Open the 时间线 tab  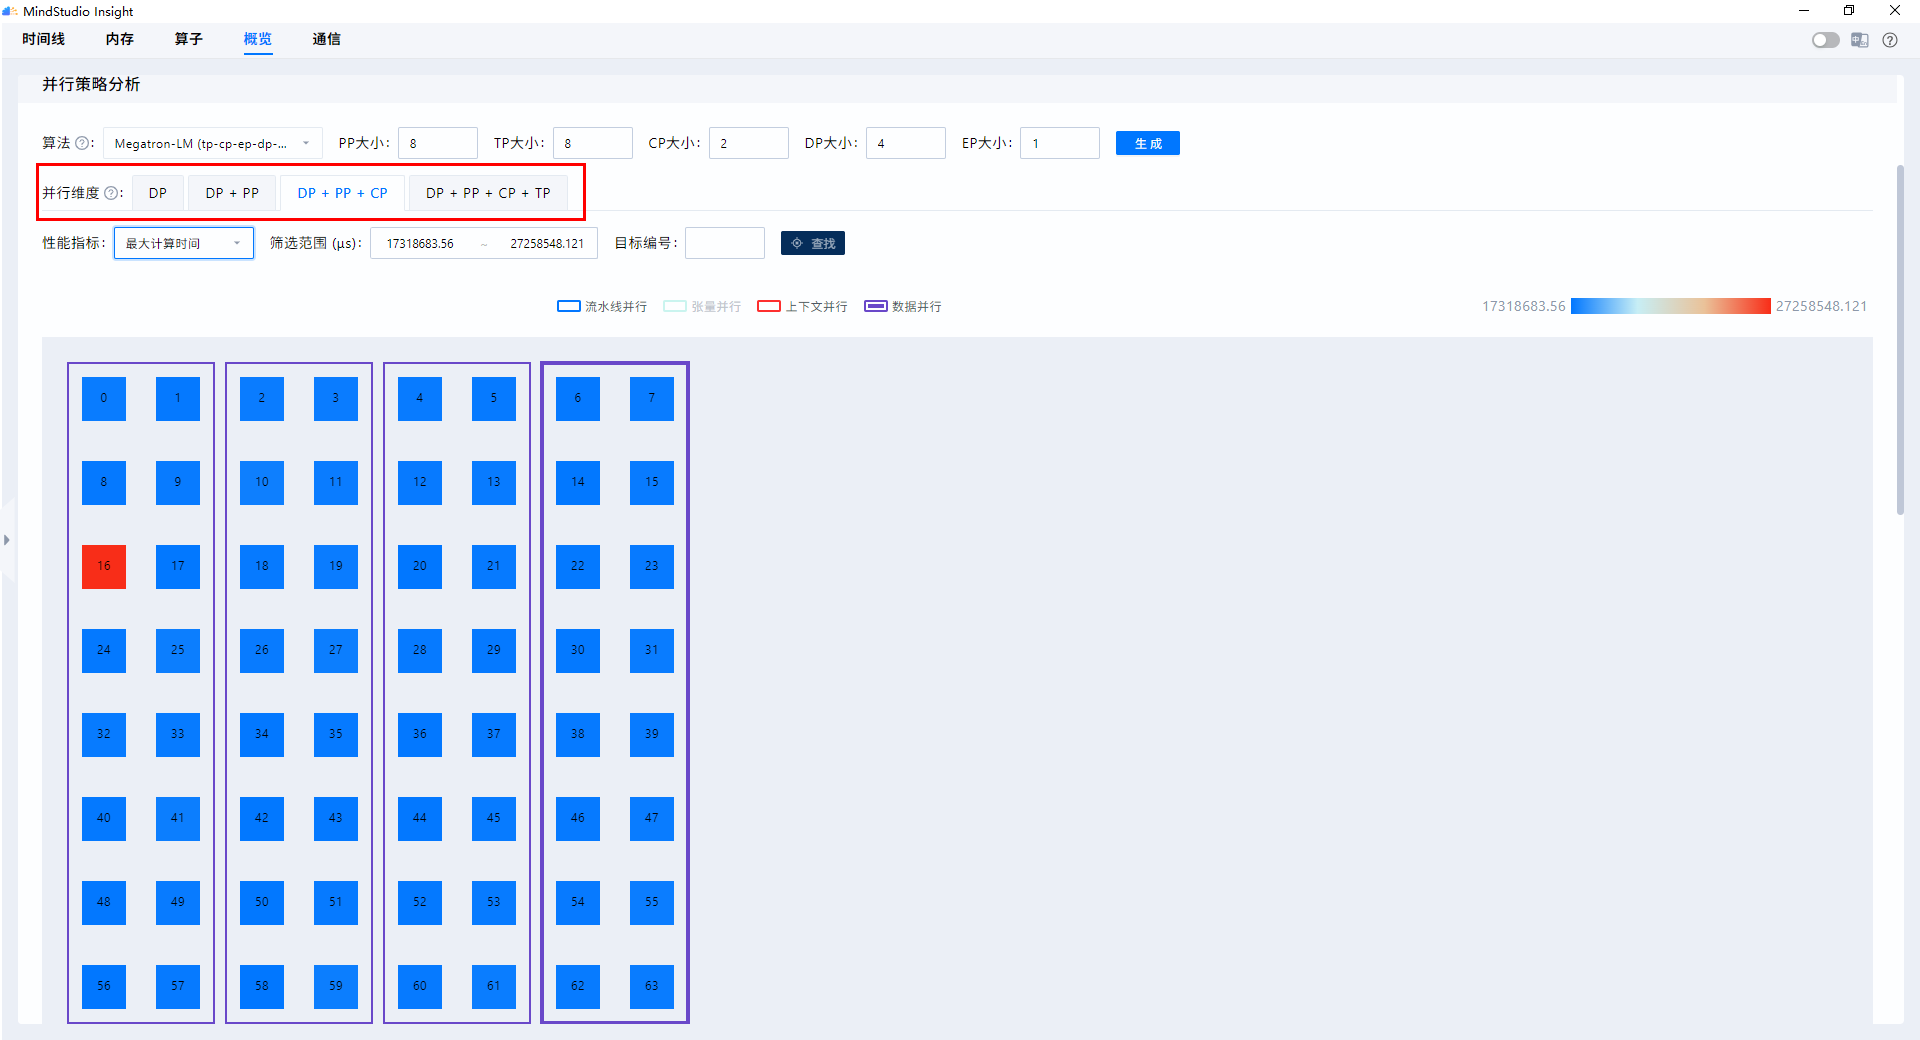pos(44,39)
